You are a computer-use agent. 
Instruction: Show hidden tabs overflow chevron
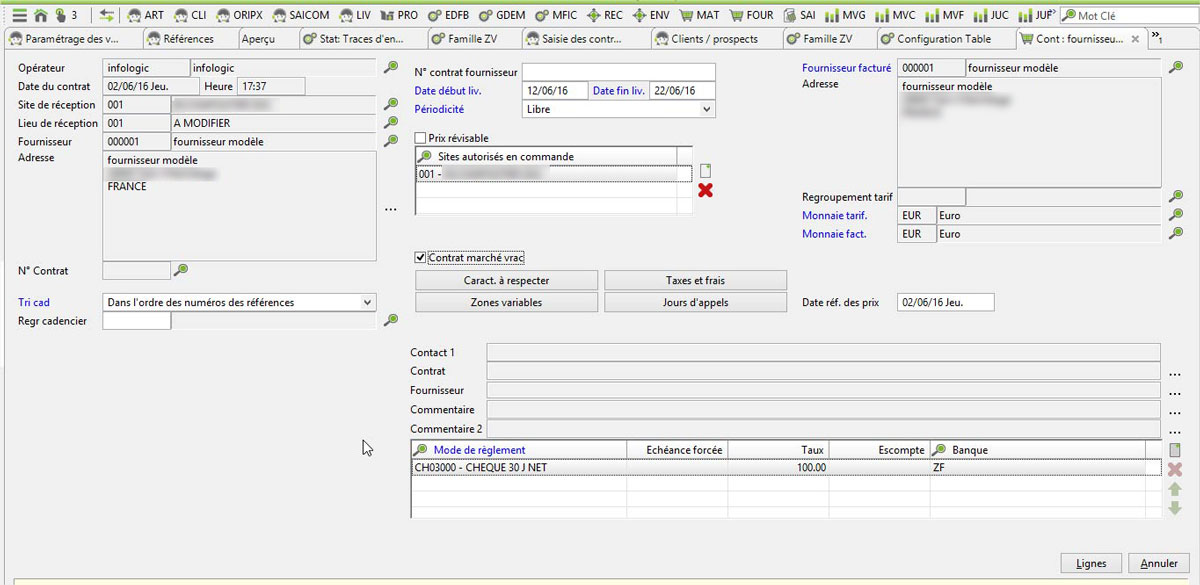point(1157,38)
